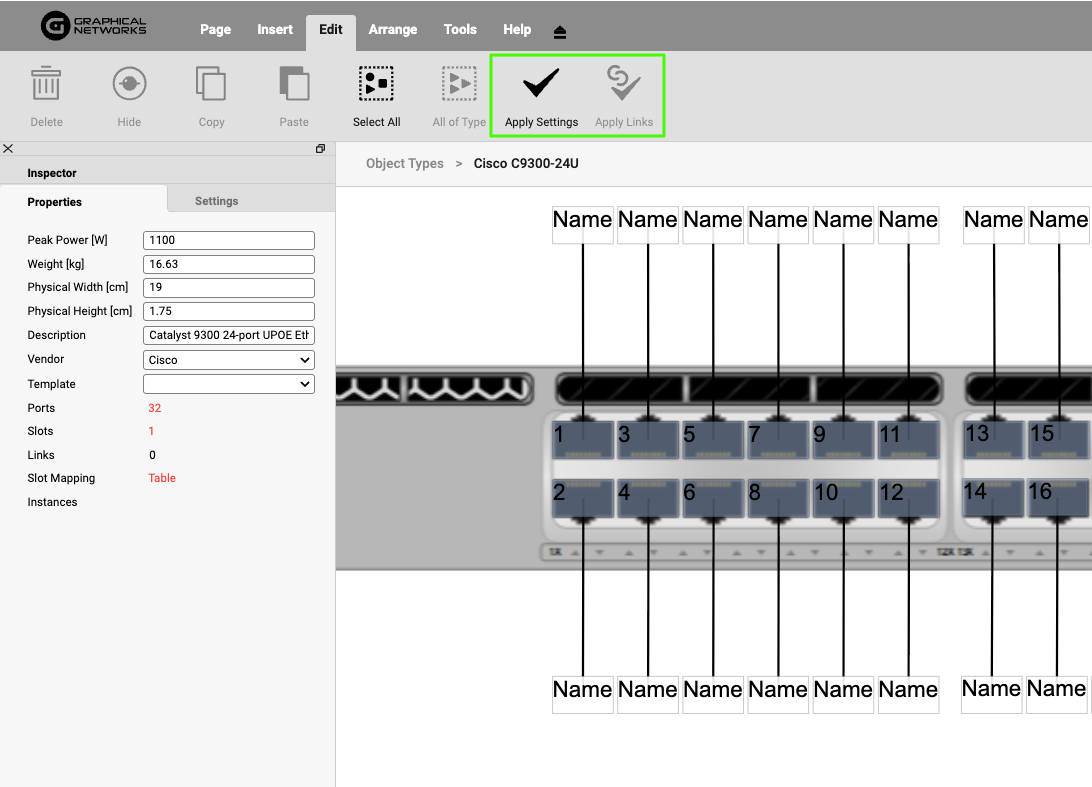The height and width of the screenshot is (787, 1092).
Task: Click the Apply Settings checkmark icon
Action: (x=541, y=84)
